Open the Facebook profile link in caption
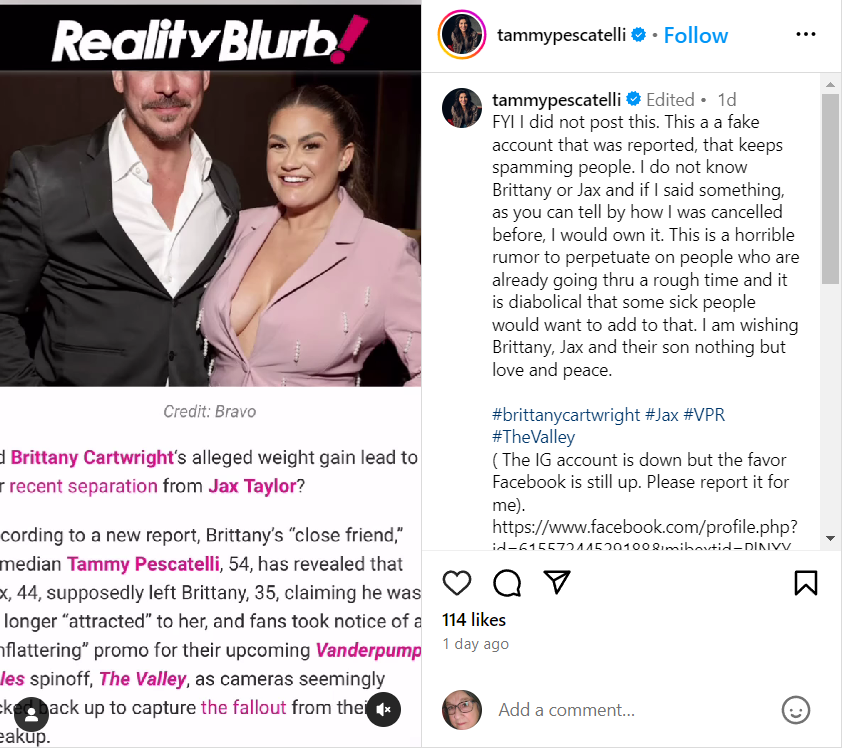 point(644,526)
